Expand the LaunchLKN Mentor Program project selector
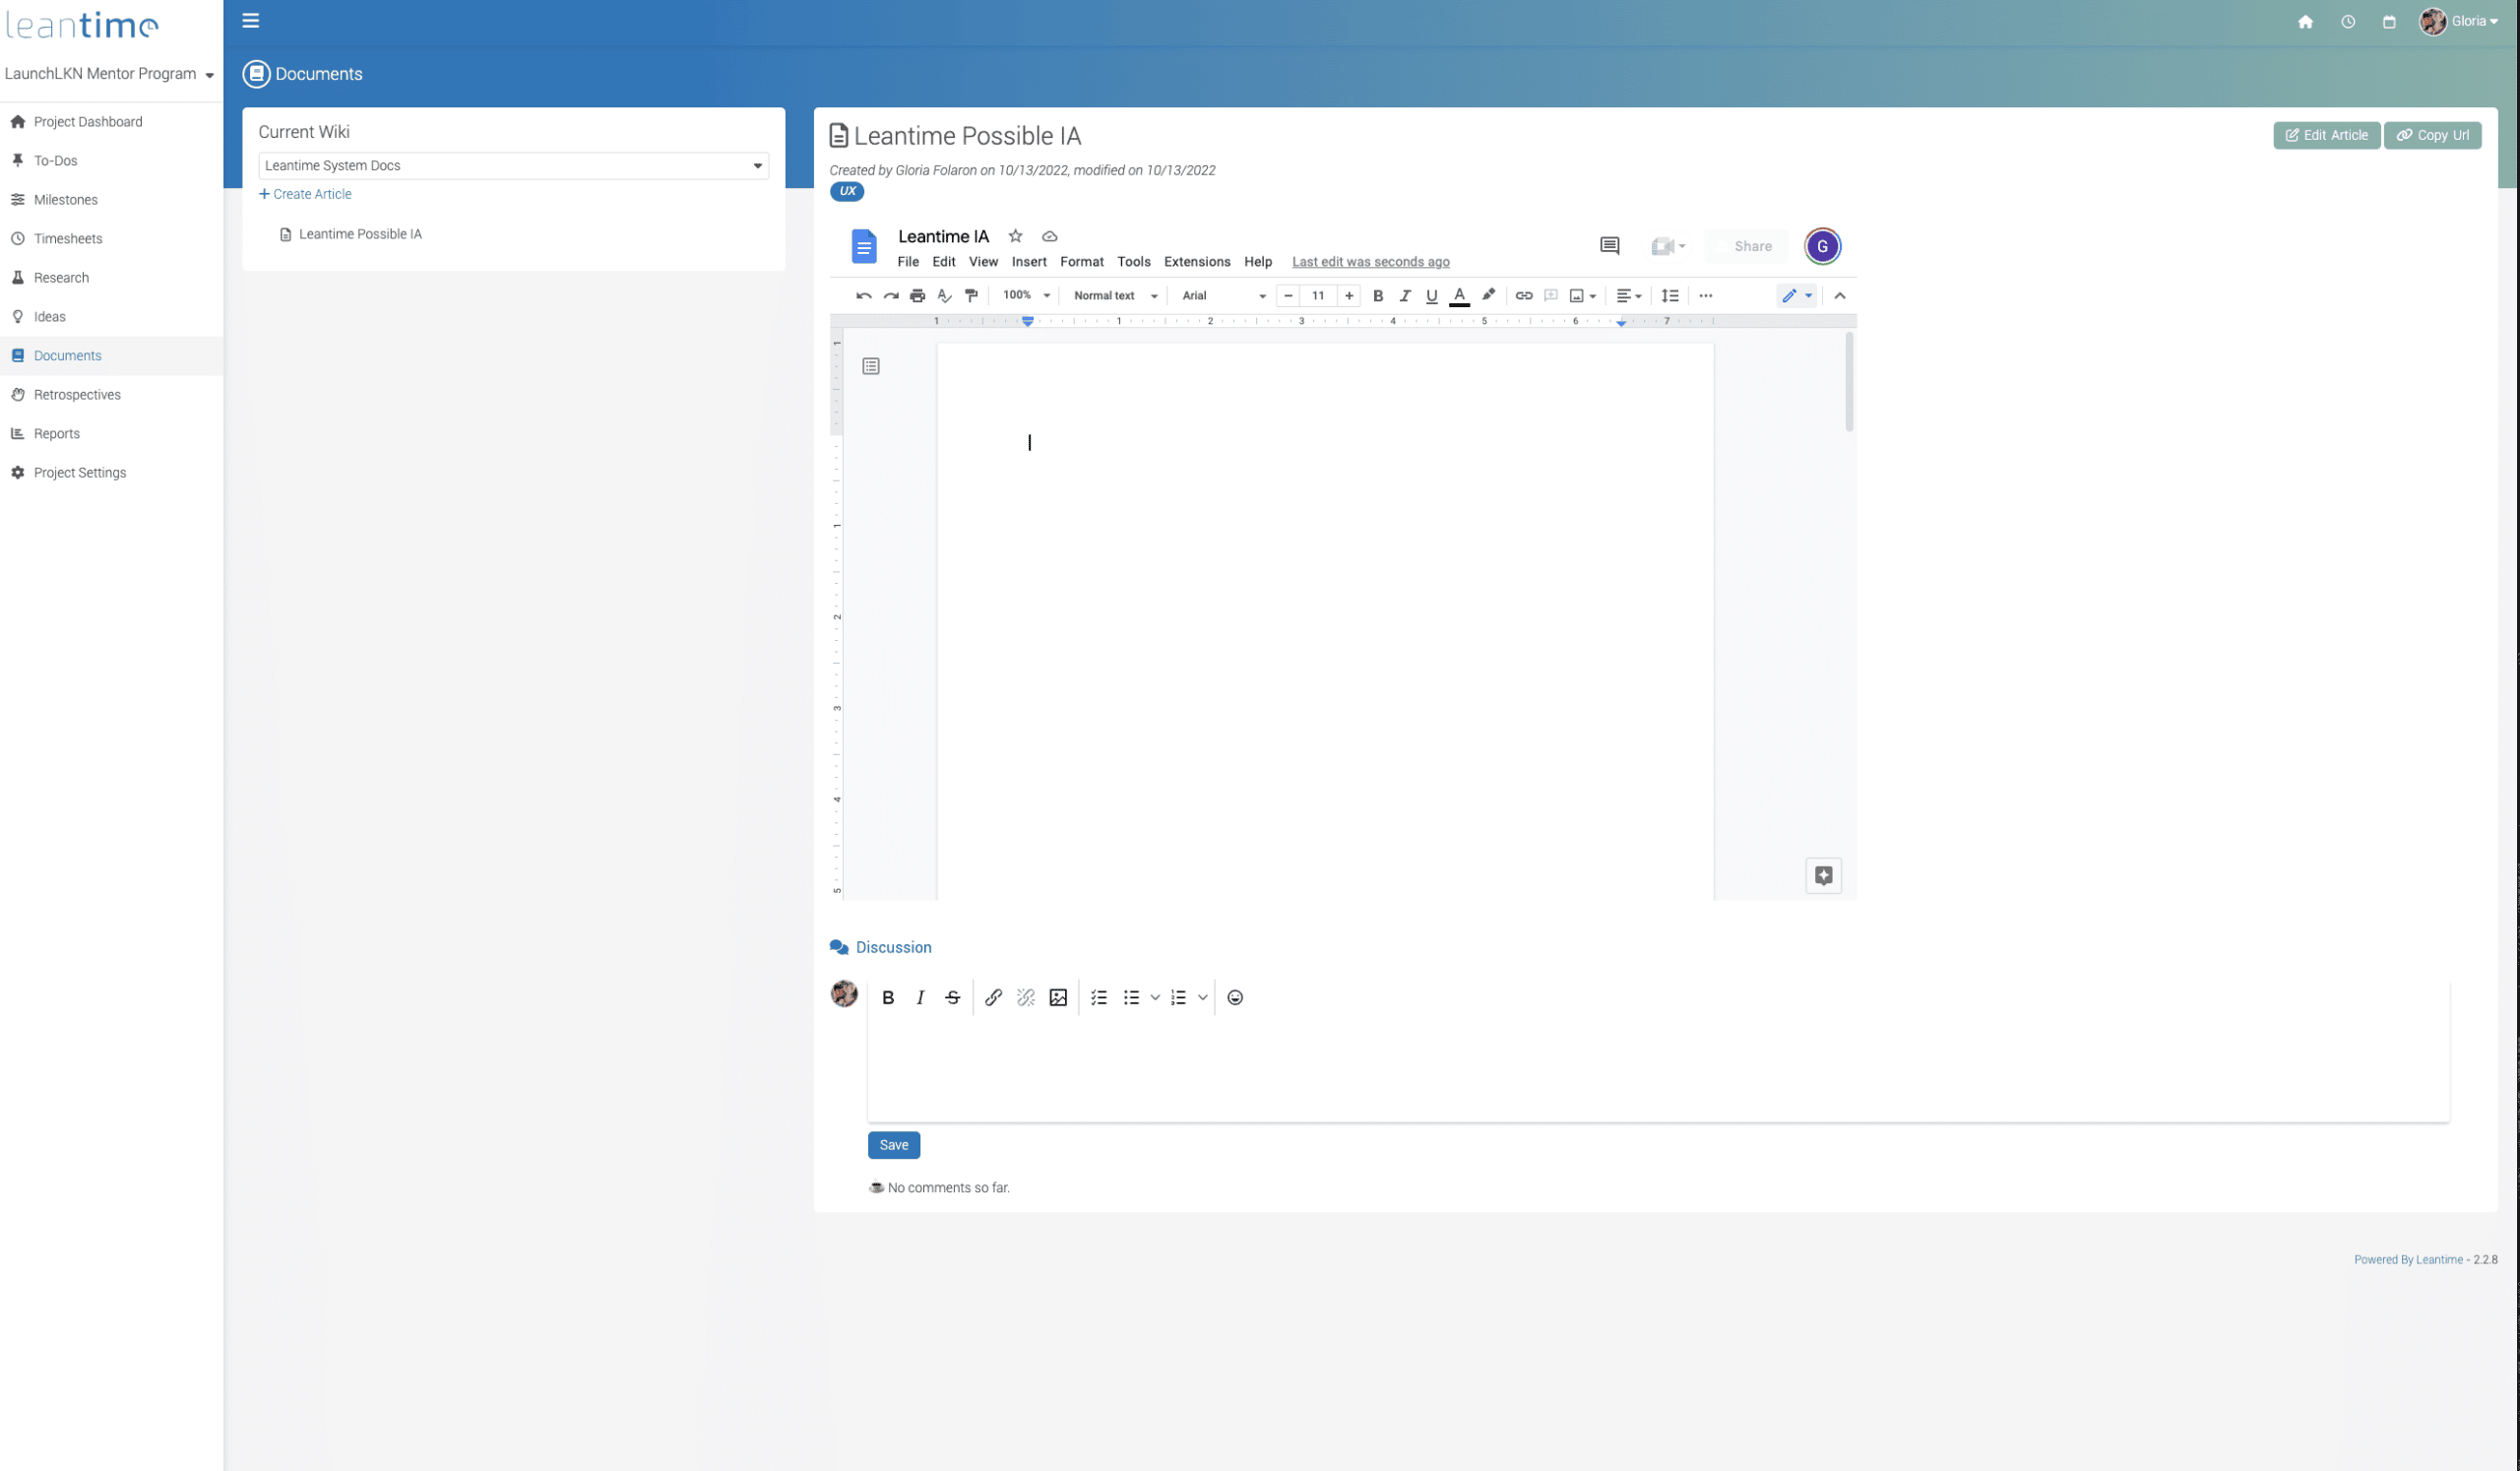Screen dimensions: 2520x1471 (110, 74)
